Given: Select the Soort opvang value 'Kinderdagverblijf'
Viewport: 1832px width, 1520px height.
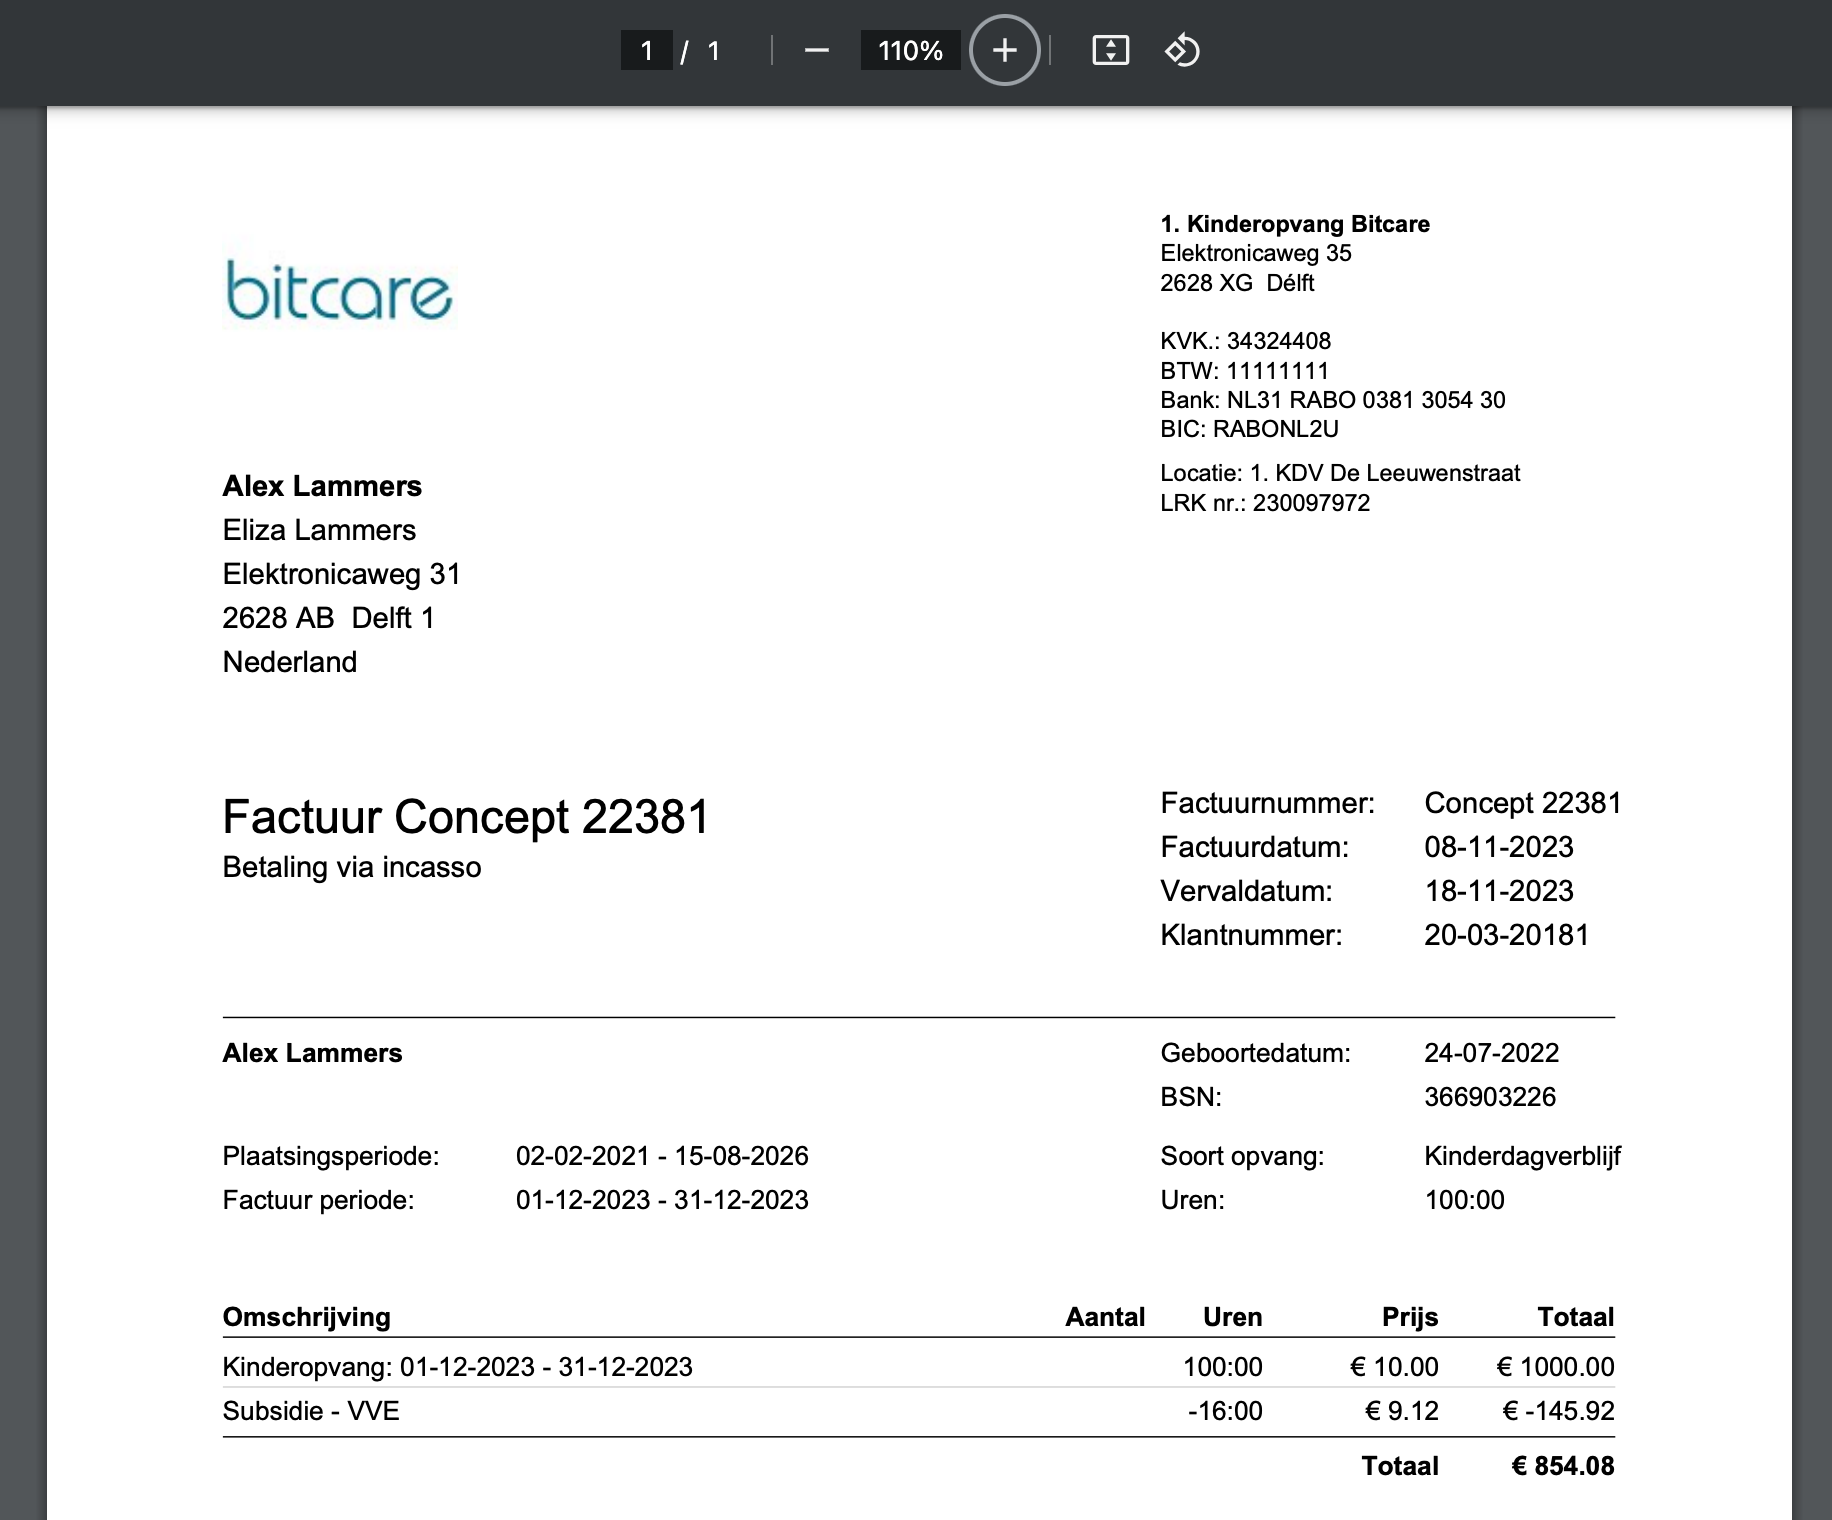Looking at the screenshot, I should 1522,1156.
